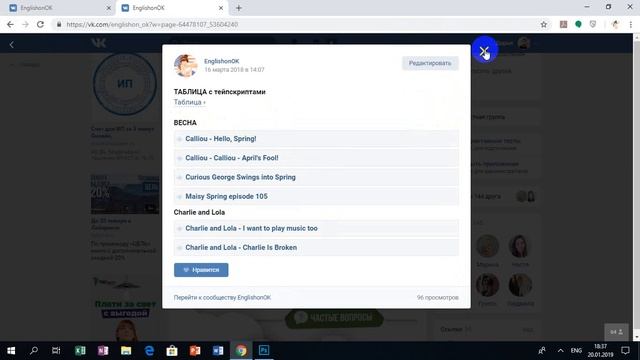Launch OneNote from taskbar
This screenshot has height=360, width=640.
[x=103, y=351]
